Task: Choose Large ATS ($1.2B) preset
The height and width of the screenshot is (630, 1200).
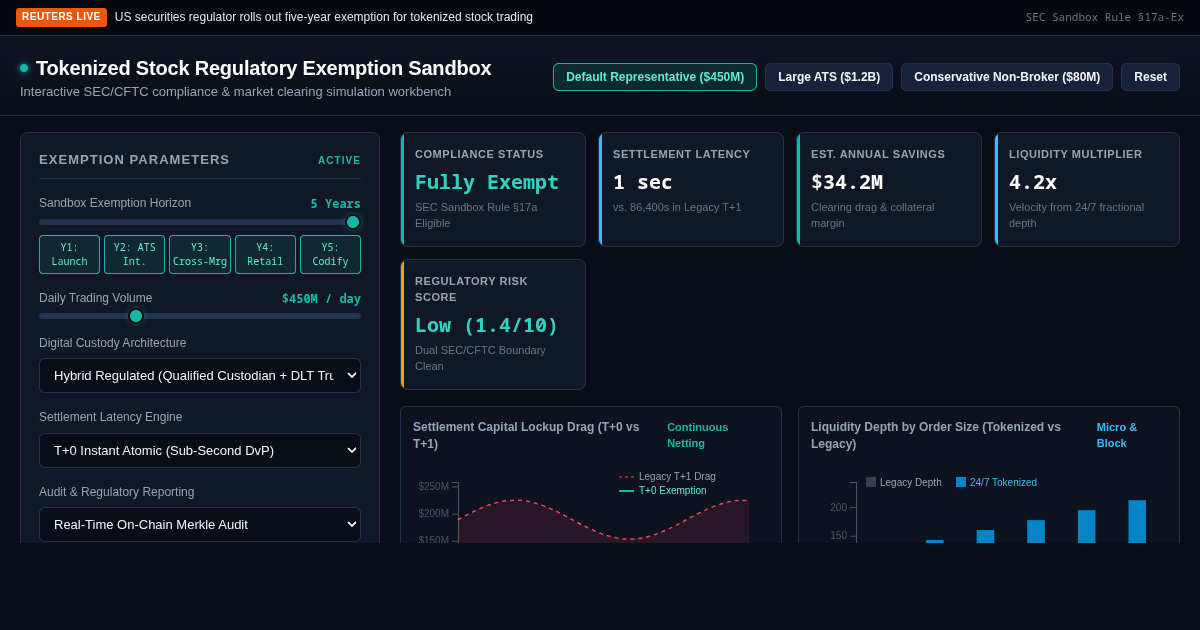Action: [829, 77]
